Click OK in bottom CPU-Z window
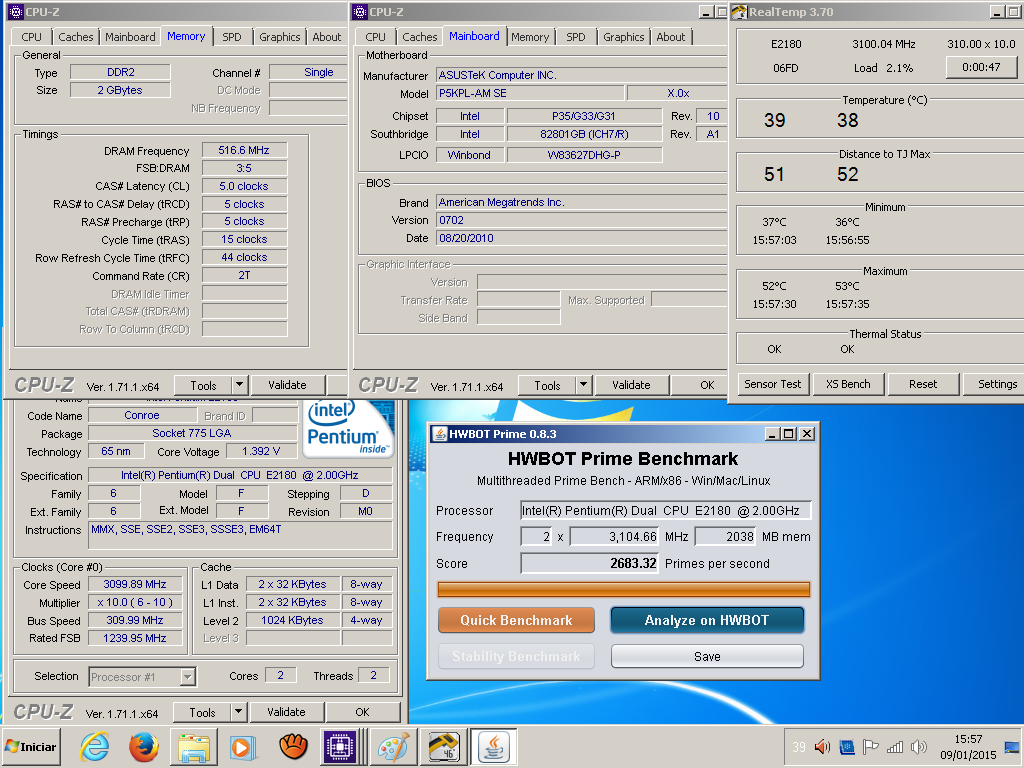 [362, 712]
